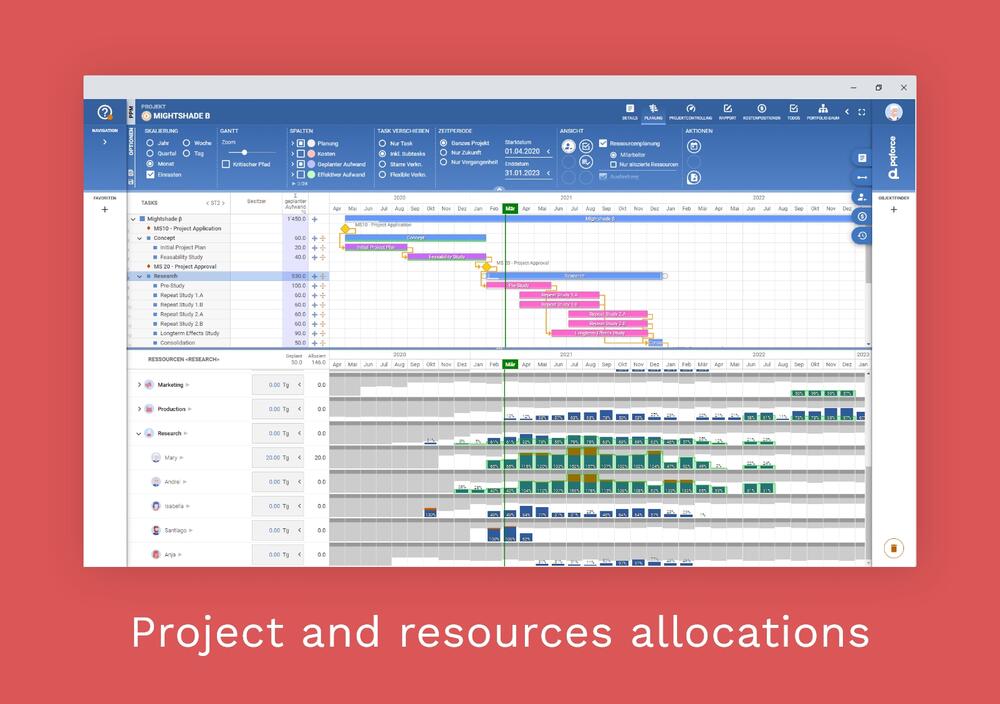Select the Tag radio button in Skalierung
The image size is (1000, 704).
click(185, 152)
